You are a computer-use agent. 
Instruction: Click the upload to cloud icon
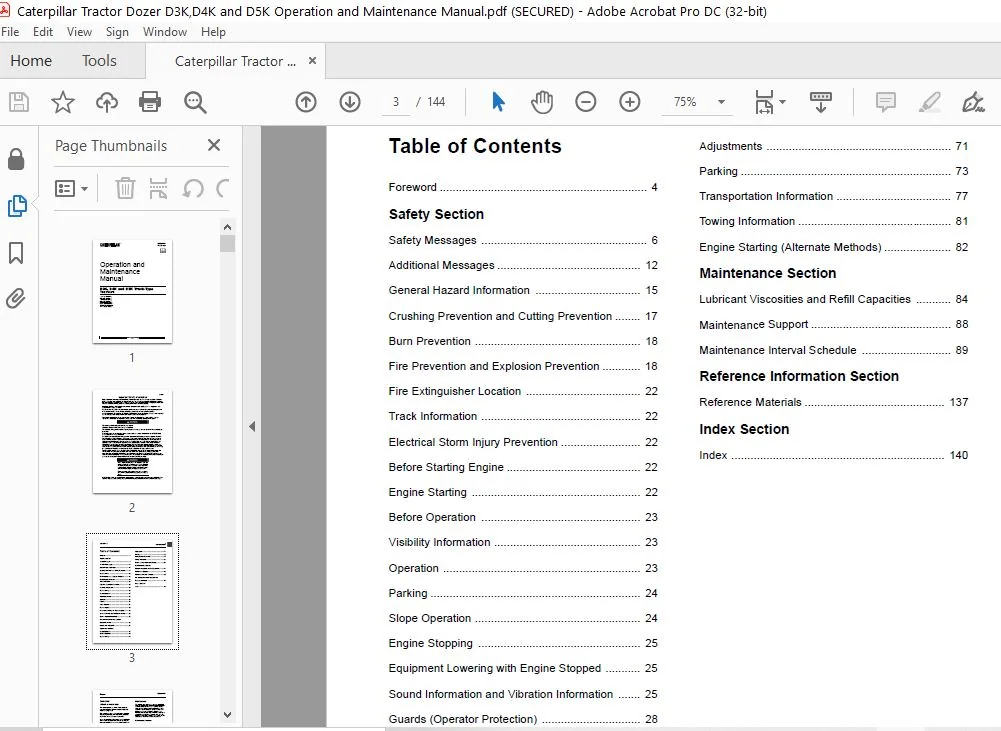click(107, 102)
